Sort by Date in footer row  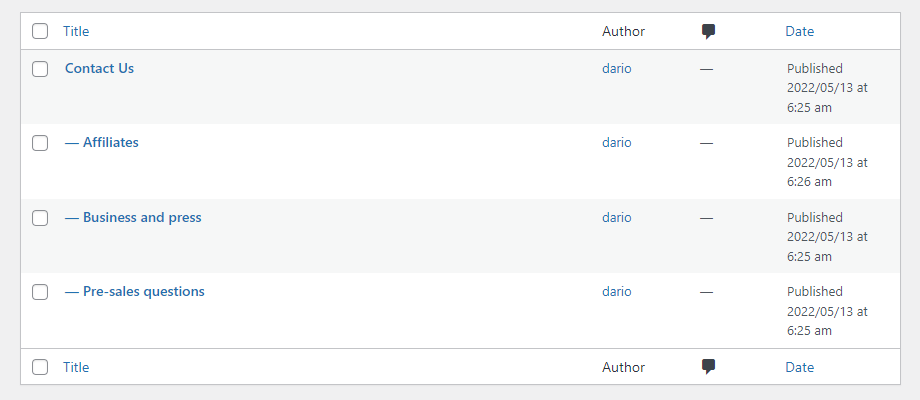(800, 367)
